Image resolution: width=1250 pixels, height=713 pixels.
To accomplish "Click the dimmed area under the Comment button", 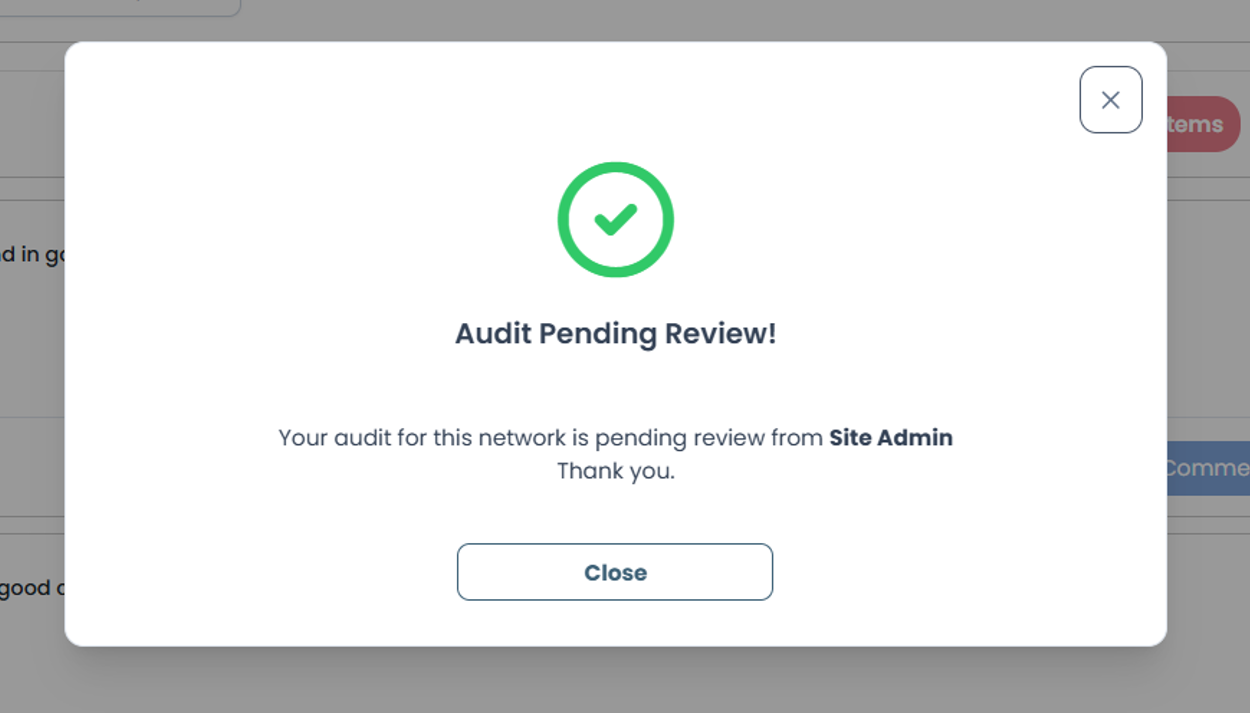I will click(x=1208, y=580).
